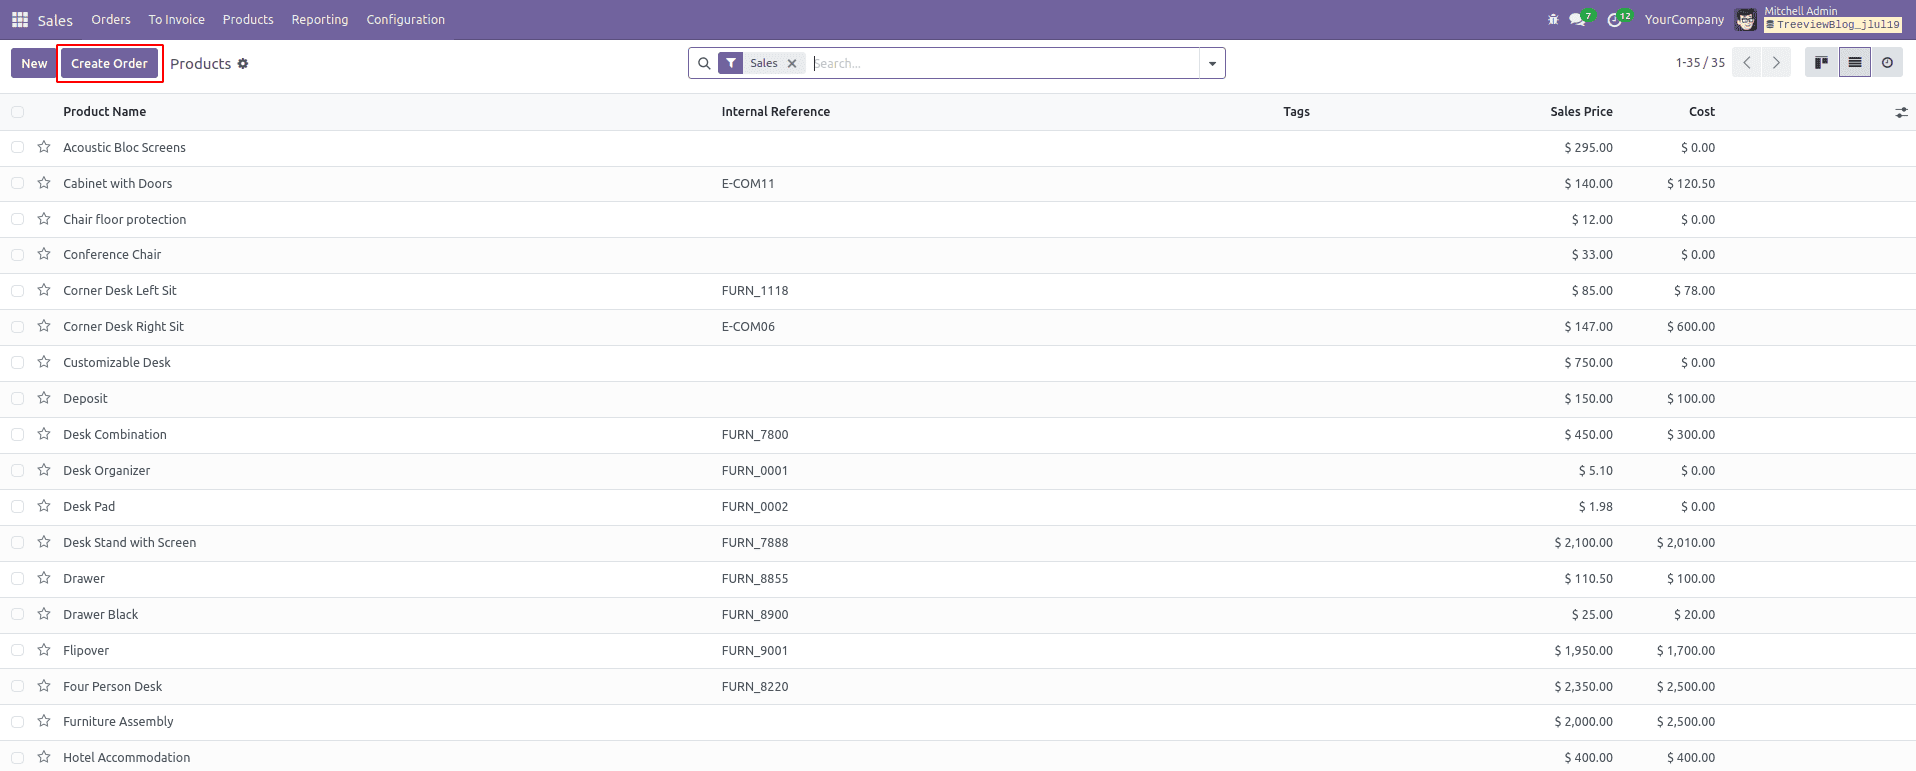This screenshot has width=1916, height=771.
Task: Expand the search options dropdown arrow
Action: pyautogui.click(x=1212, y=64)
